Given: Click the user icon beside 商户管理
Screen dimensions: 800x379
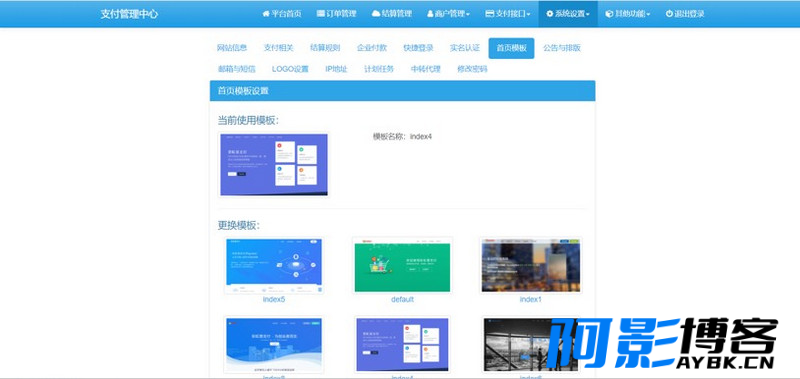Looking at the screenshot, I should pos(430,14).
